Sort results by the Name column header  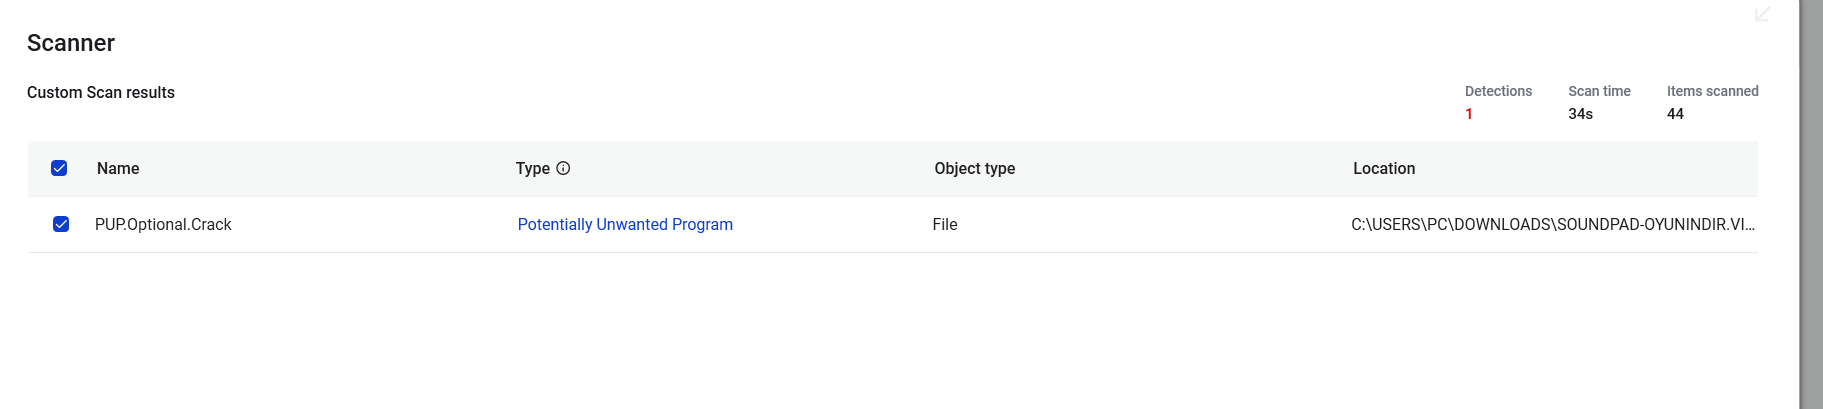pyautogui.click(x=118, y=168)
